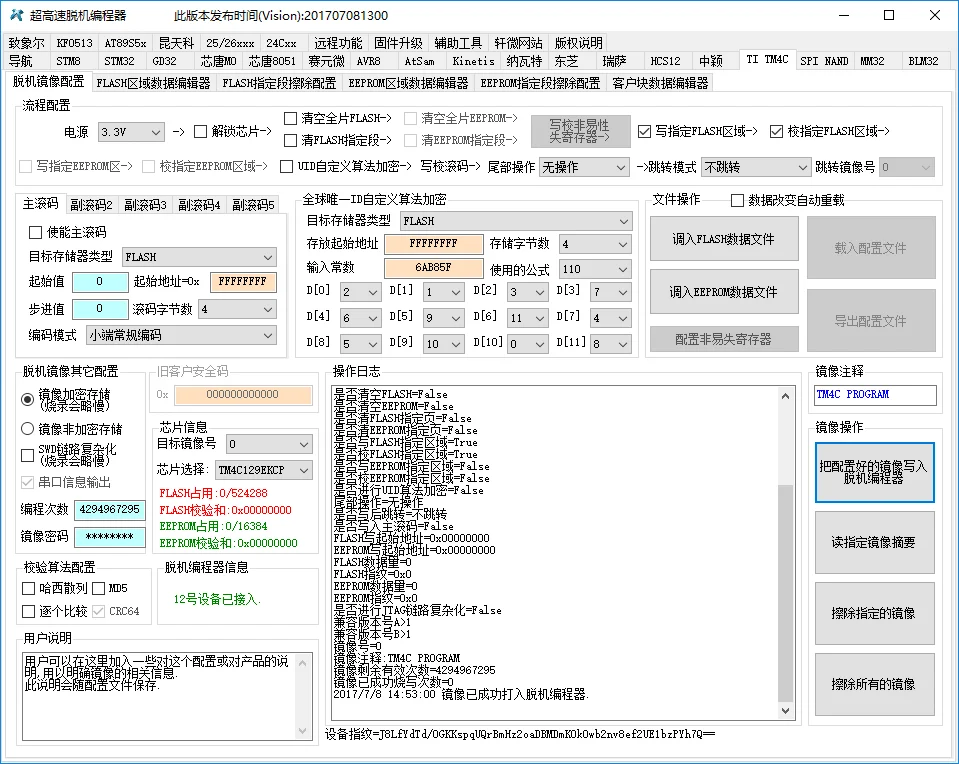The height and width of the screenshot is (764, 959).
Task: Toggle SWD链路复杂化 checkbox
Action: (28, 455)
